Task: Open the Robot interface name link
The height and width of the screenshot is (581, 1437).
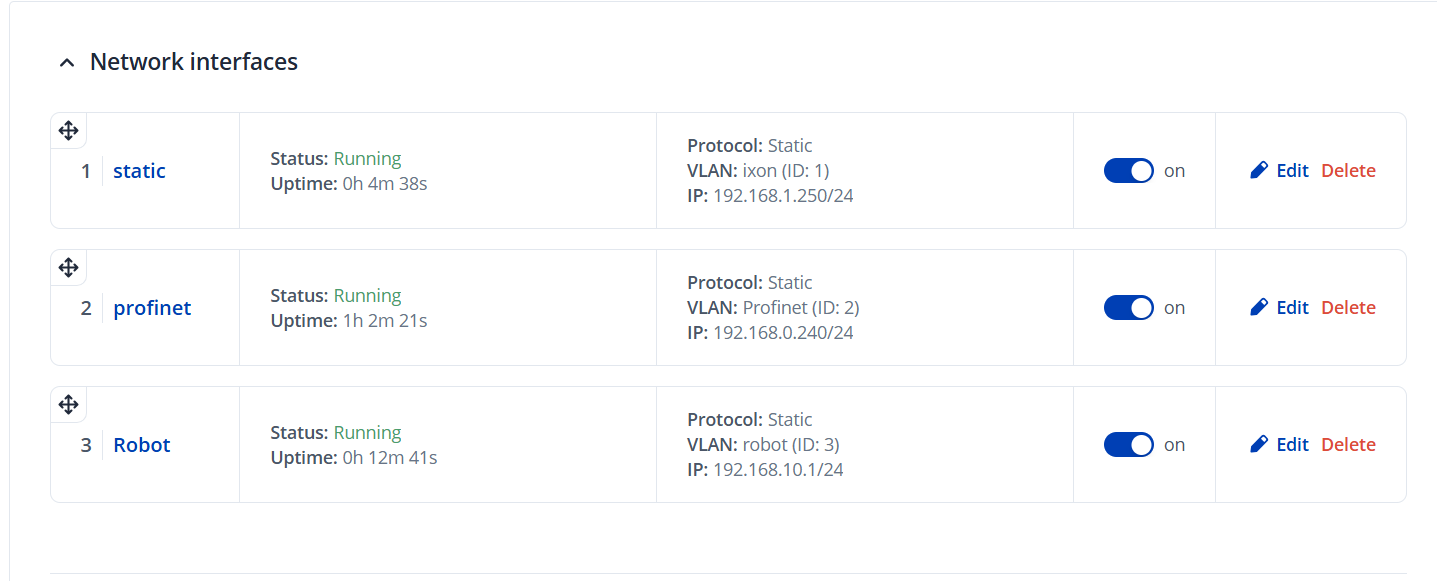Action: 142,445
